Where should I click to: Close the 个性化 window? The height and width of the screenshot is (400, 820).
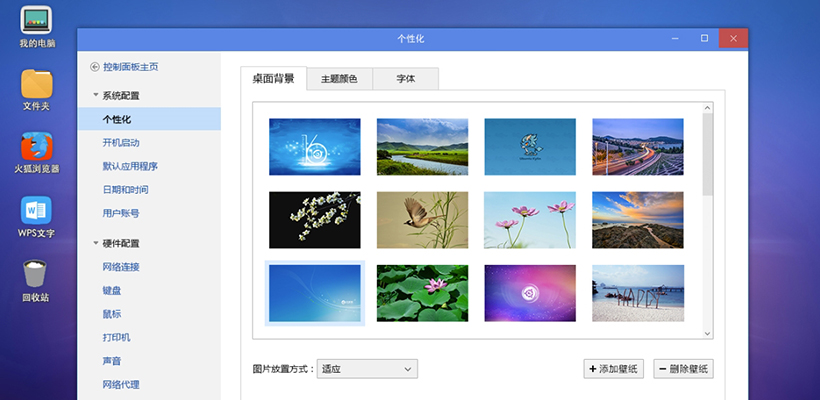(733, 39)
